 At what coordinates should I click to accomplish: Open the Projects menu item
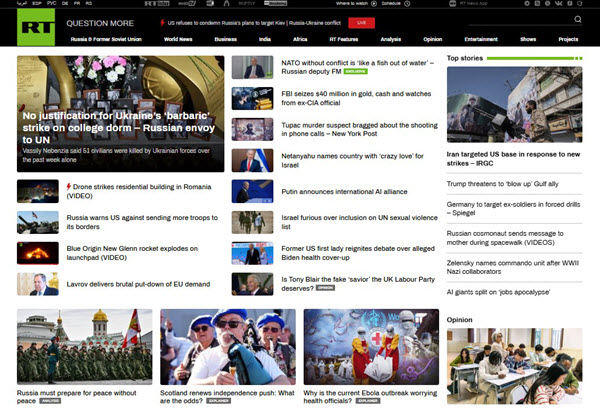tap(568, 39)
